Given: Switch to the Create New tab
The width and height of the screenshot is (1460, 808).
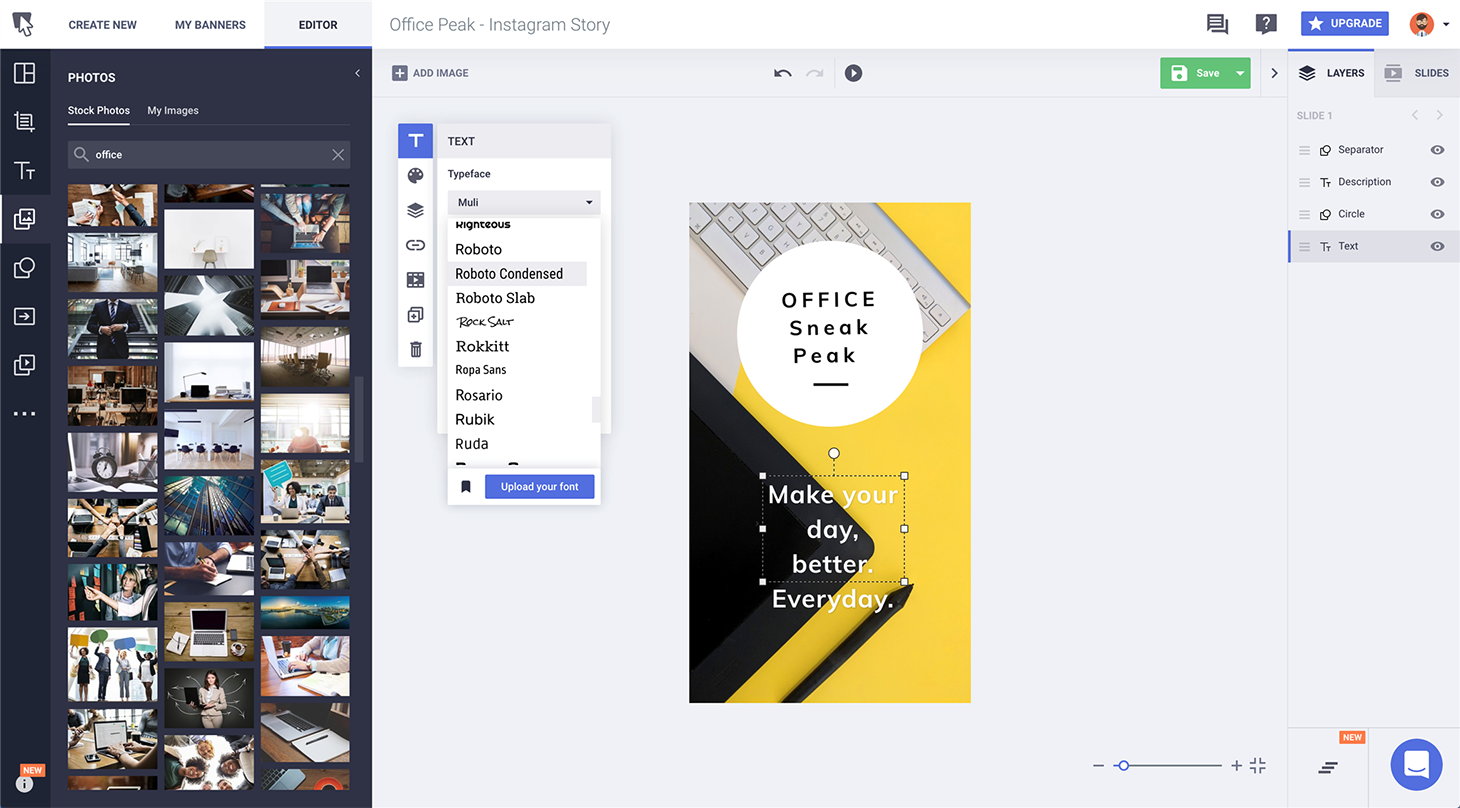Looking at the screenshot, I should pyautogui.click(x=103, y=25).
